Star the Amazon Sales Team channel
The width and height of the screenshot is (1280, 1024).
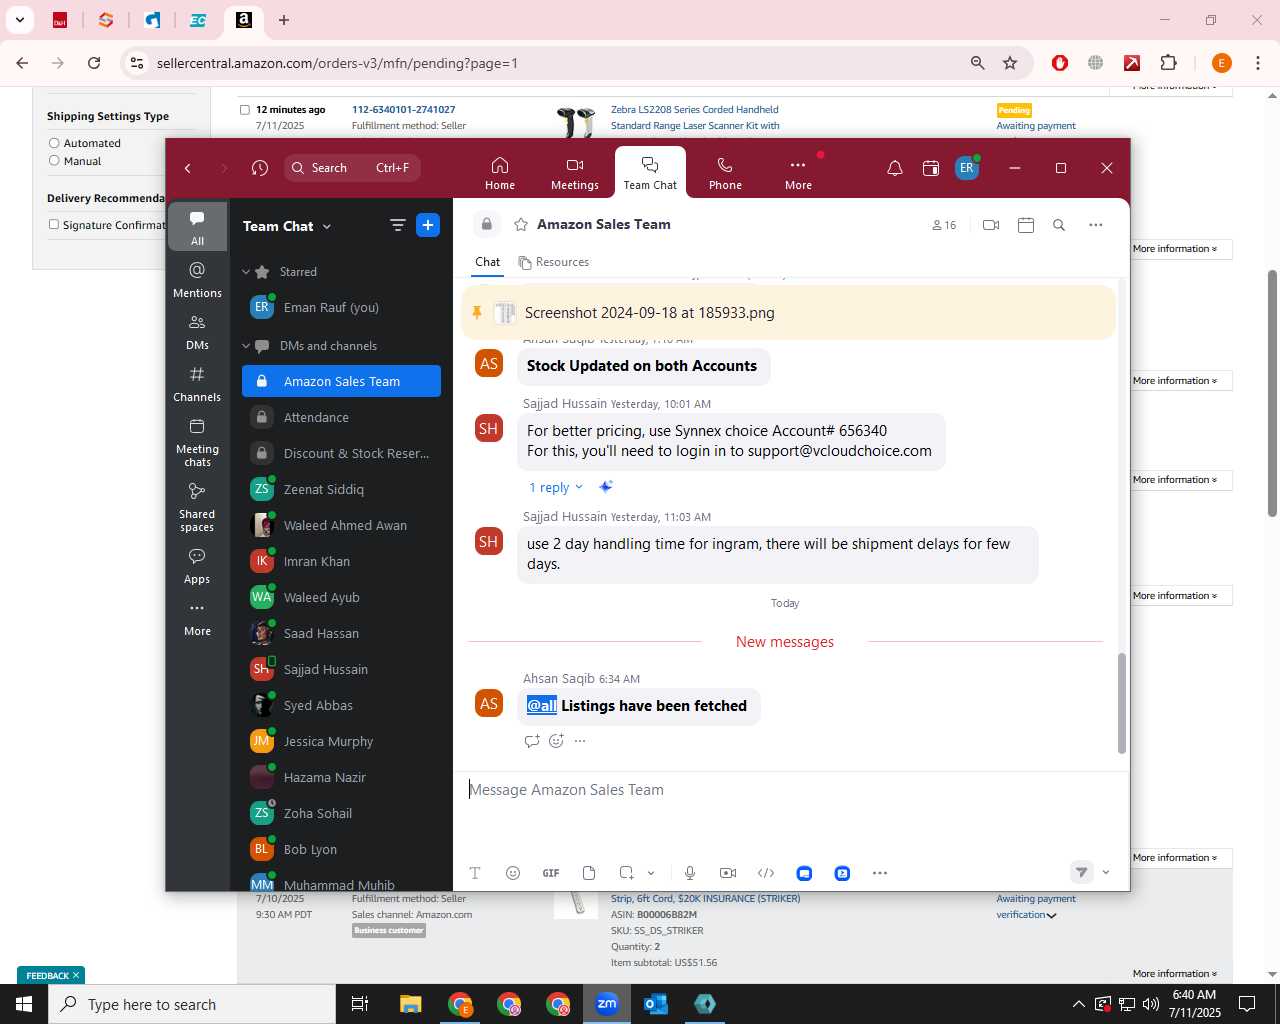(x=521, y=225)
